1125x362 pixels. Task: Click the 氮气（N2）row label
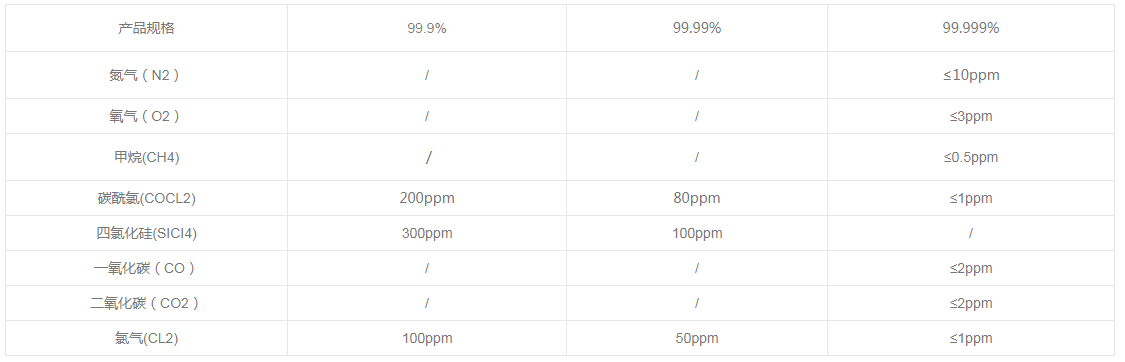click(x=146, y=75)
